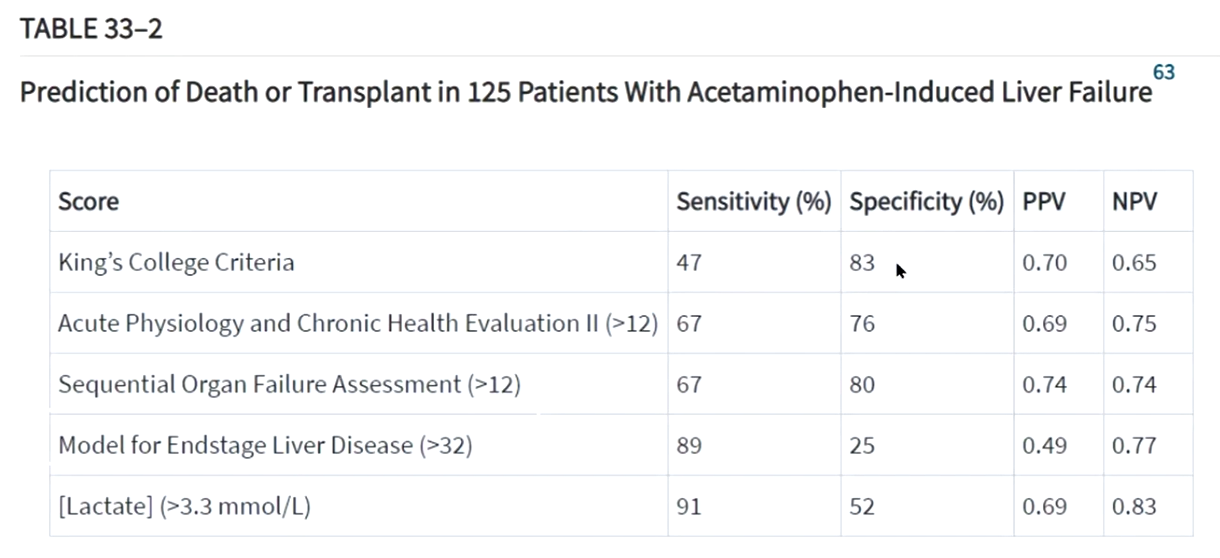1220x558 pixels.
Task: Click the PPV column header
Action: (x=1043, y=201)
